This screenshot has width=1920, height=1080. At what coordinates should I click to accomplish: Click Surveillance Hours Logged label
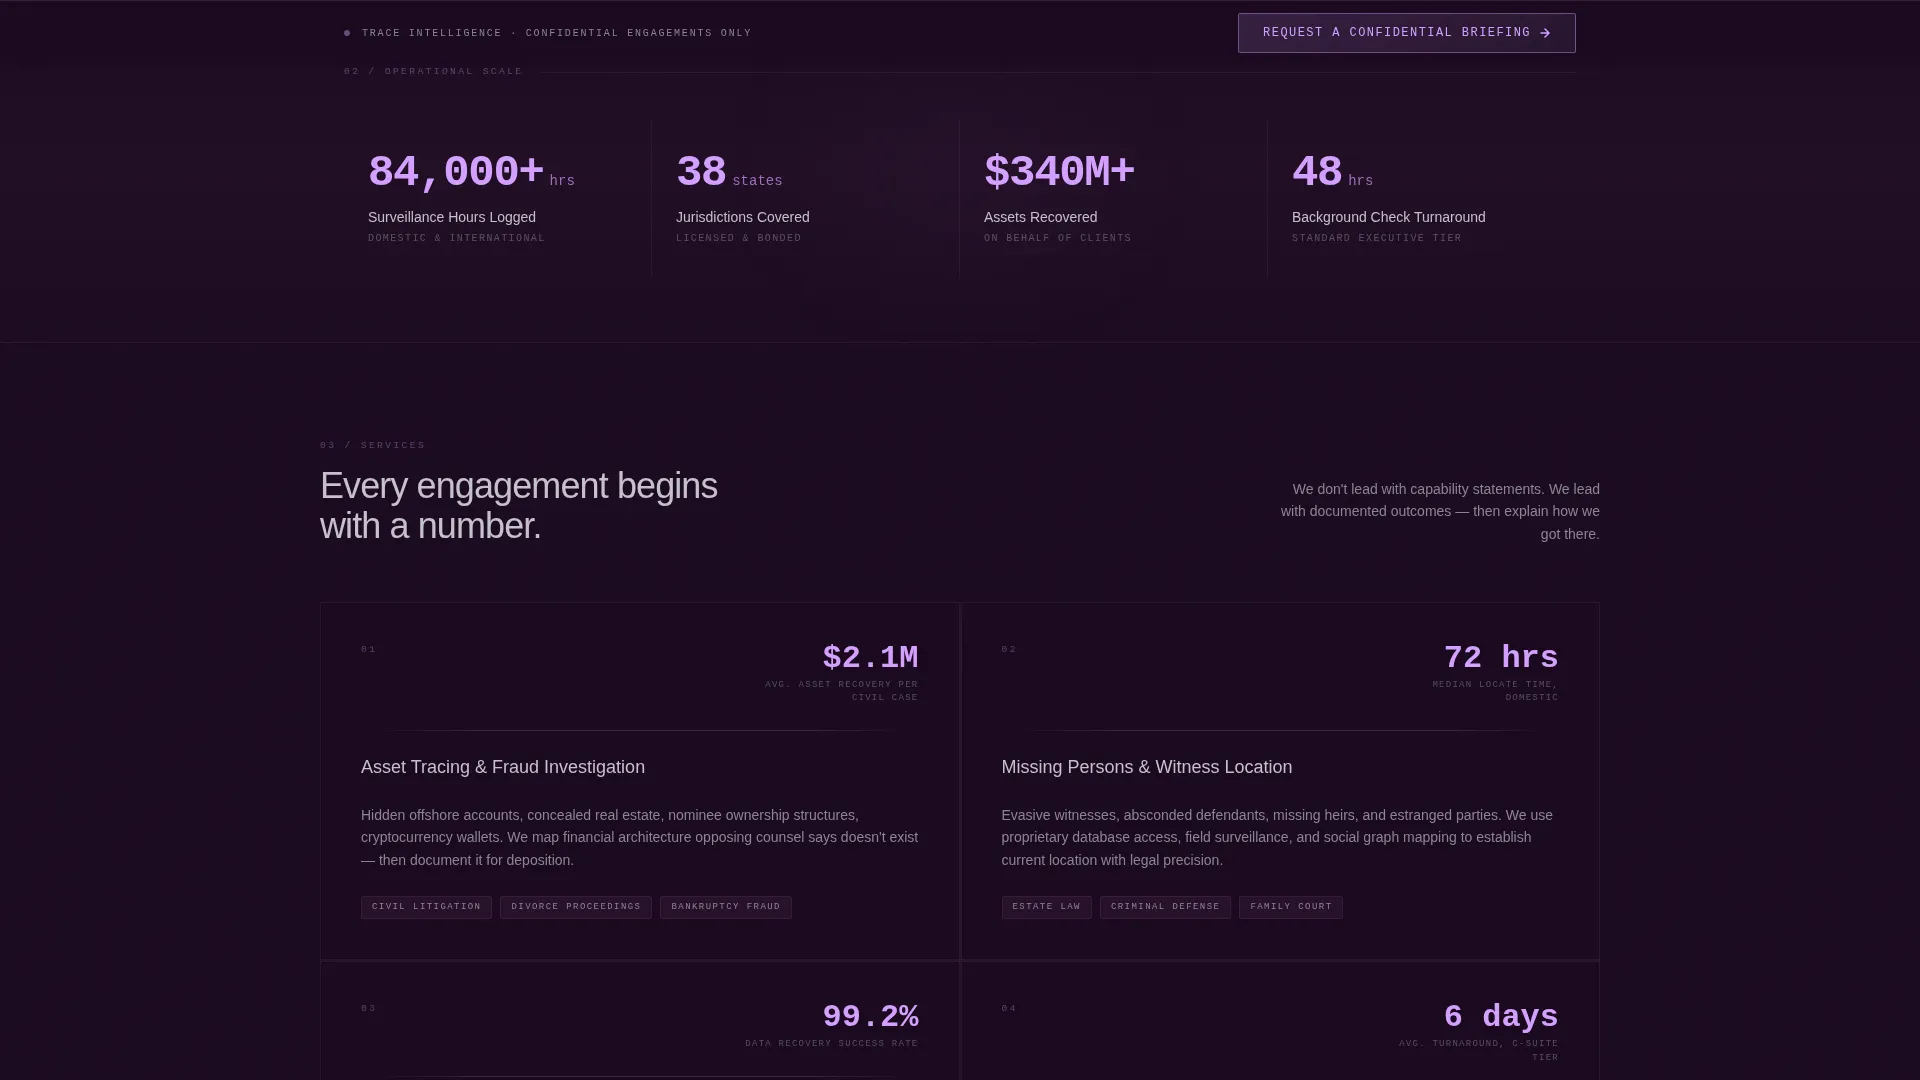[452, 217]
